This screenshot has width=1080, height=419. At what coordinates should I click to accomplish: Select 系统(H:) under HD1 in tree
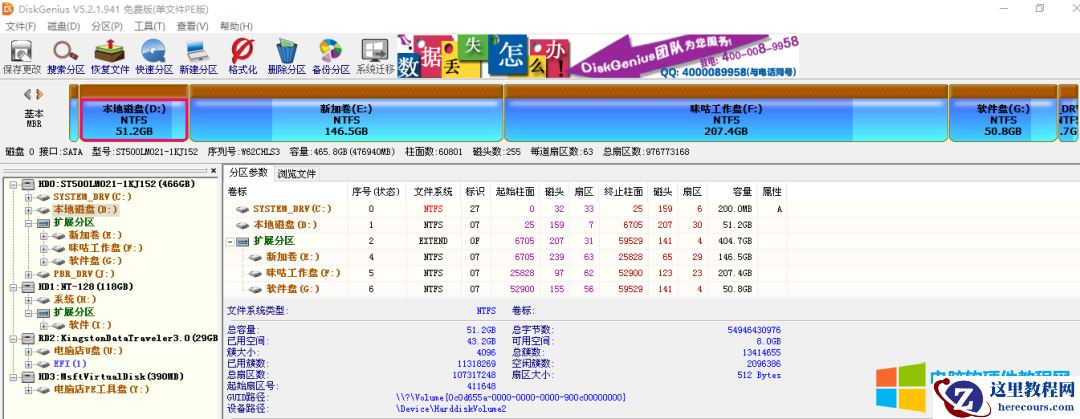(x=75, y=300)
